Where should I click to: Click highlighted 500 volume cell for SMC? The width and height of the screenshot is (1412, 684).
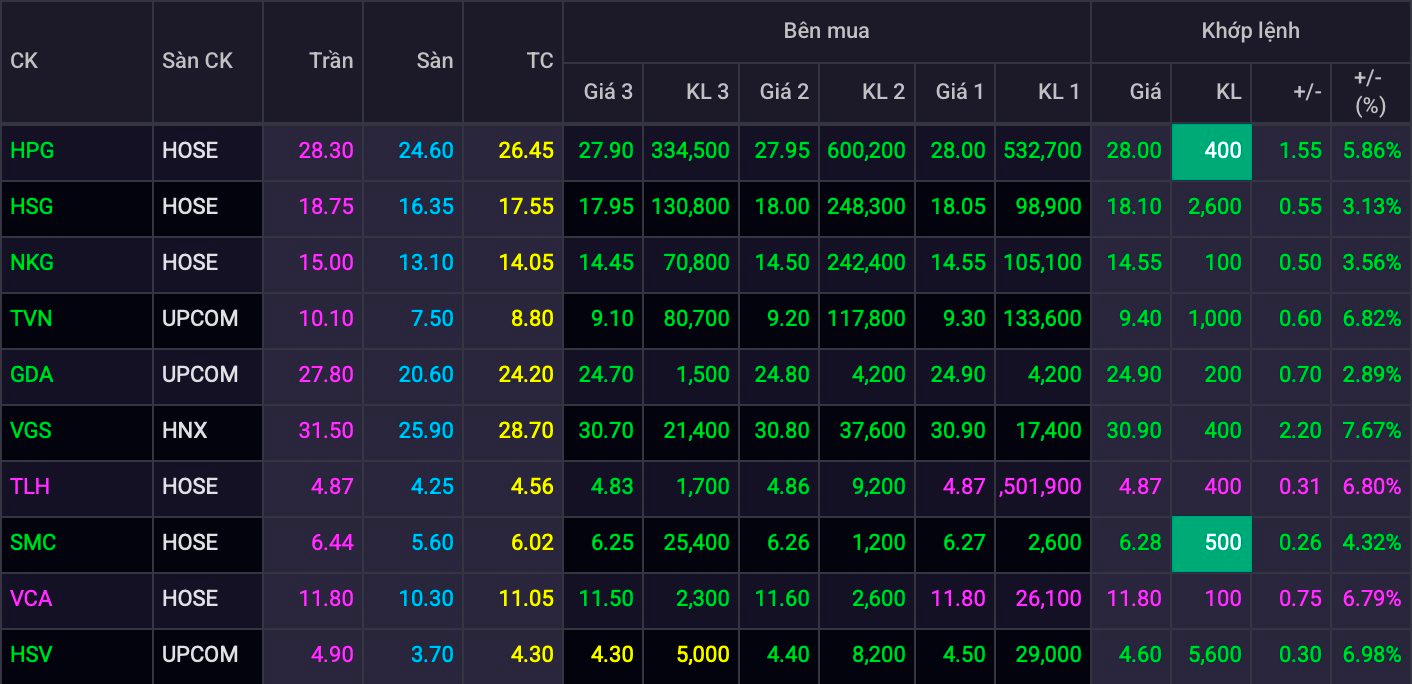click(x=1211, y=543)
